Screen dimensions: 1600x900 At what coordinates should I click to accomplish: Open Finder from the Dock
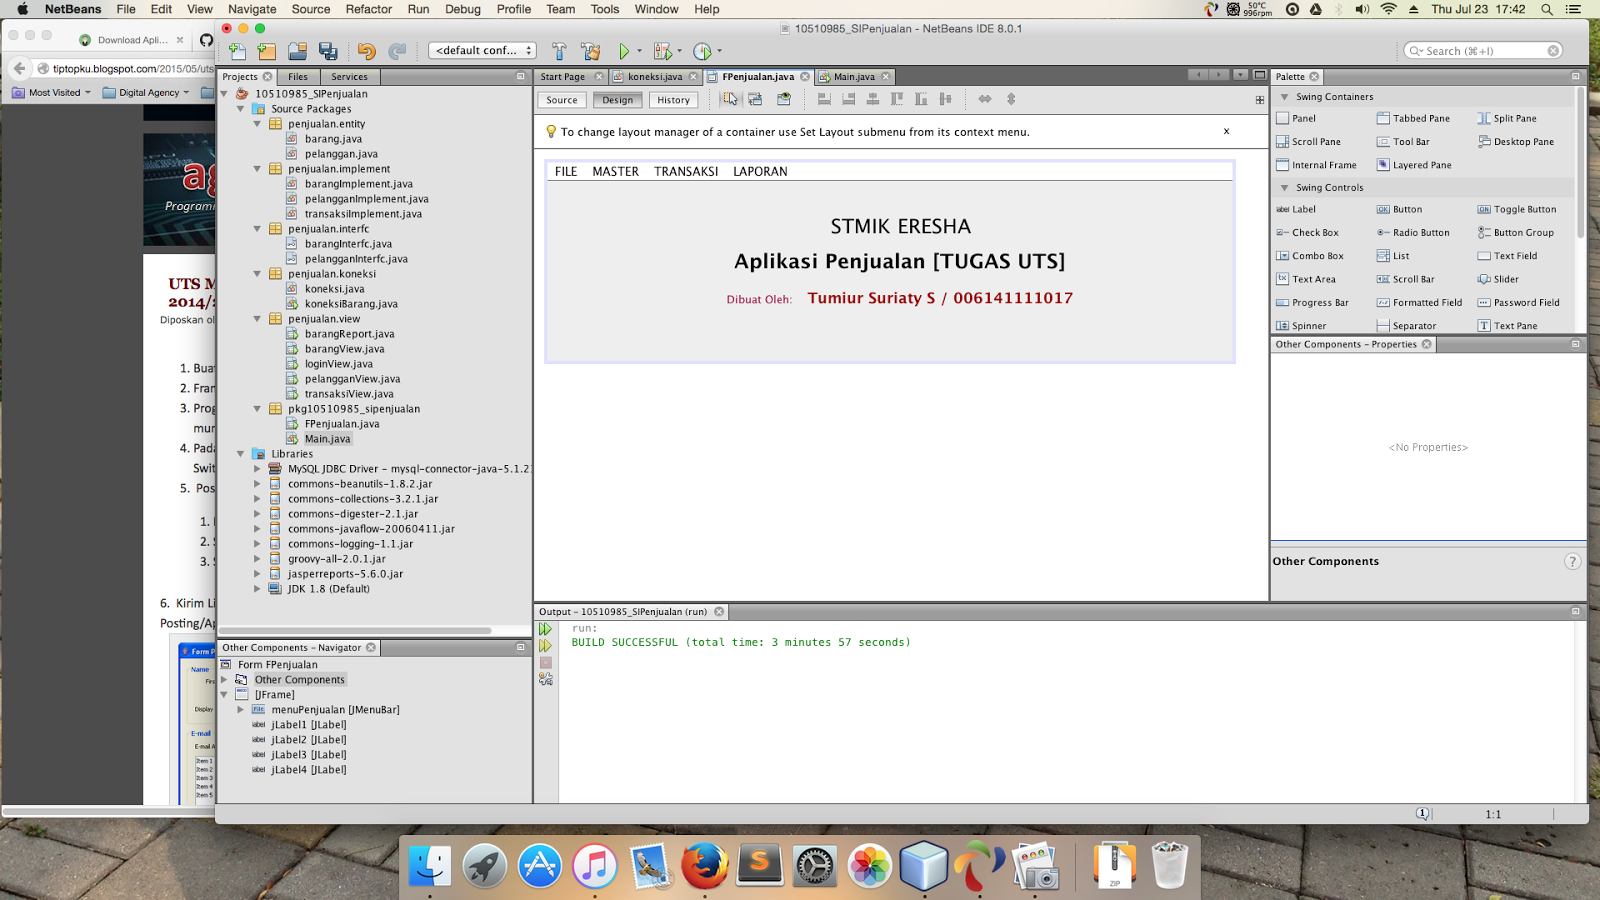point(430,865)
